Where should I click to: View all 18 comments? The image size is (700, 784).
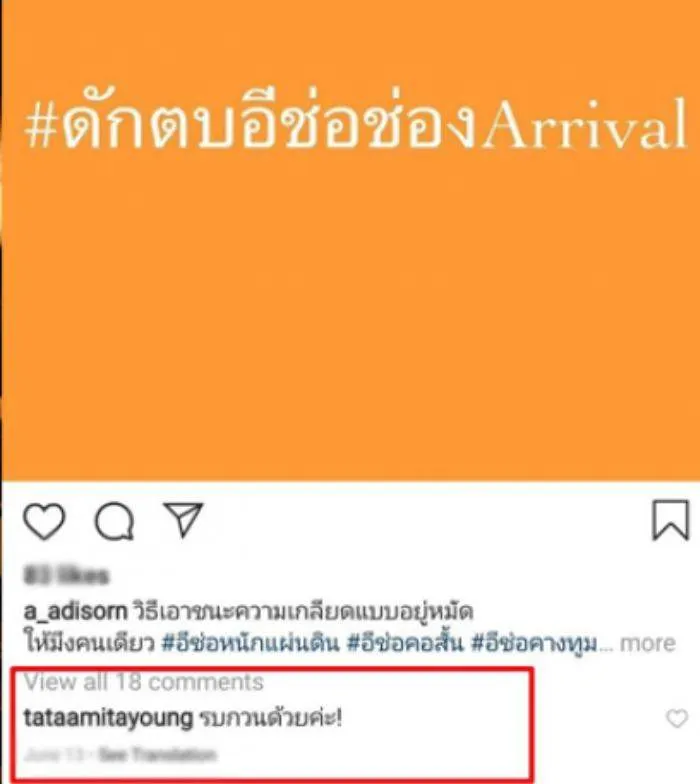144,682
